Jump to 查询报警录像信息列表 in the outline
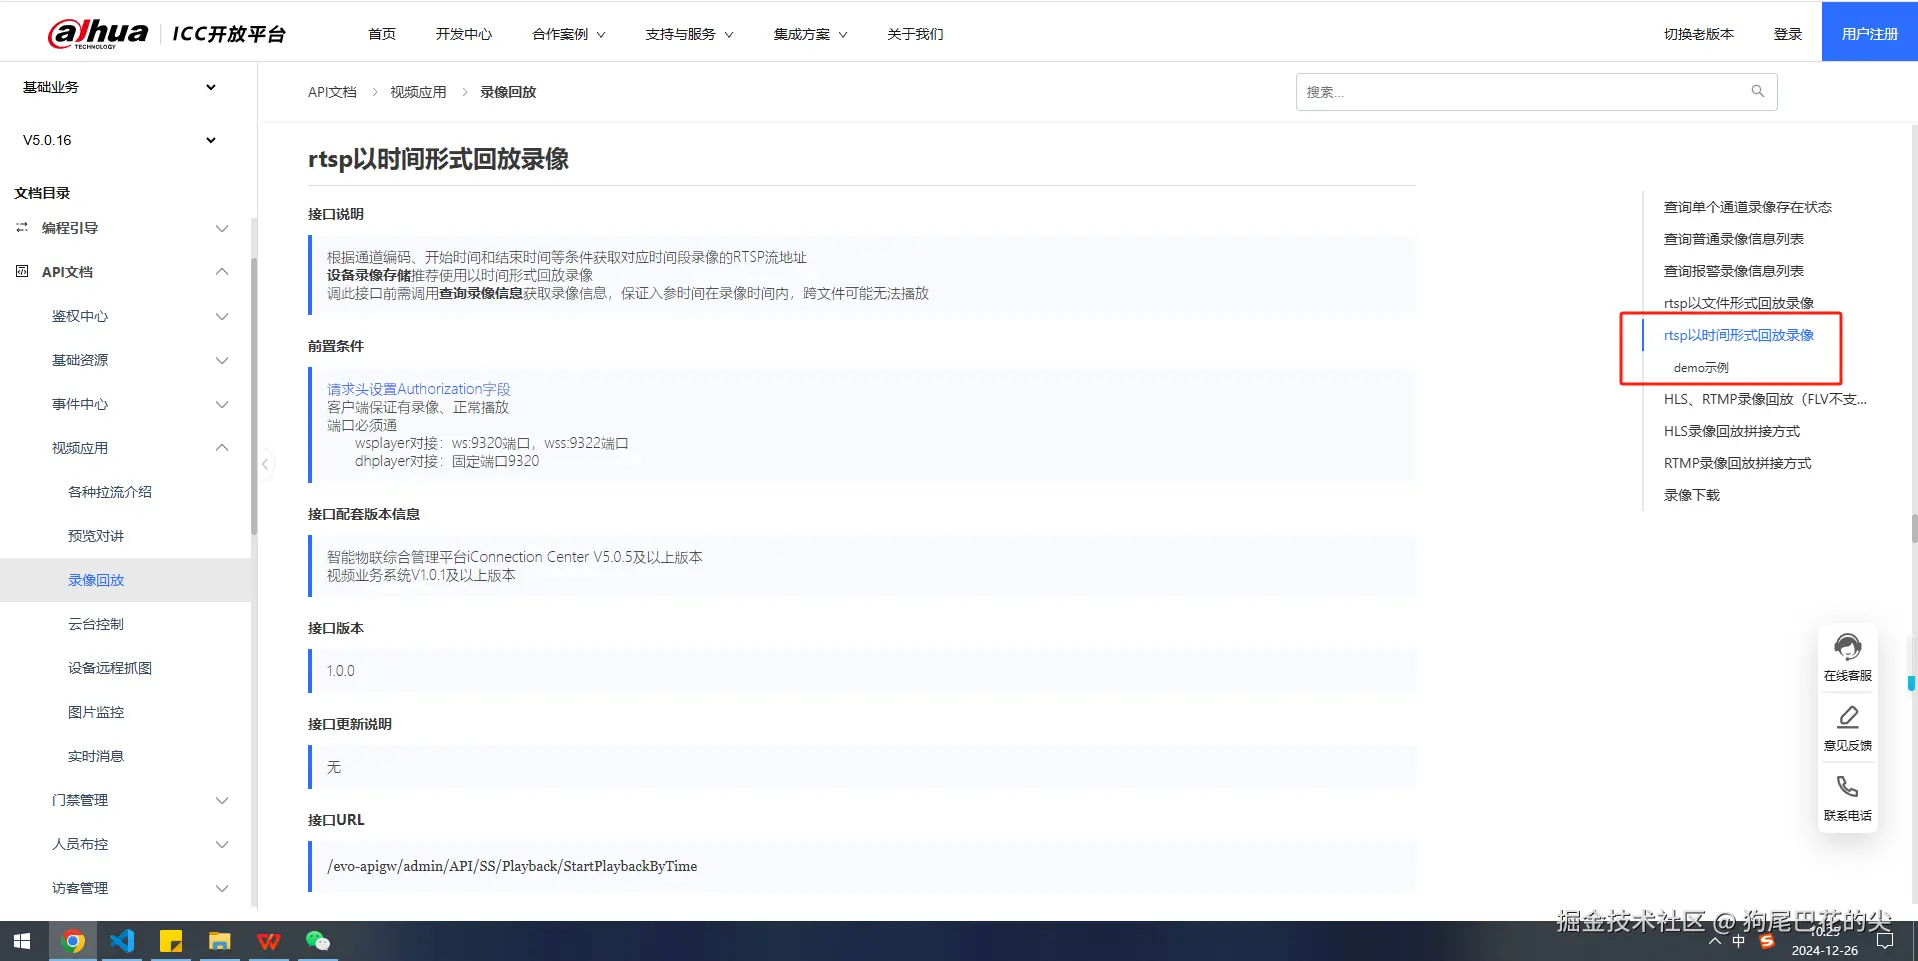This screenshot has height=961, width=1918. coord(1734,271)
